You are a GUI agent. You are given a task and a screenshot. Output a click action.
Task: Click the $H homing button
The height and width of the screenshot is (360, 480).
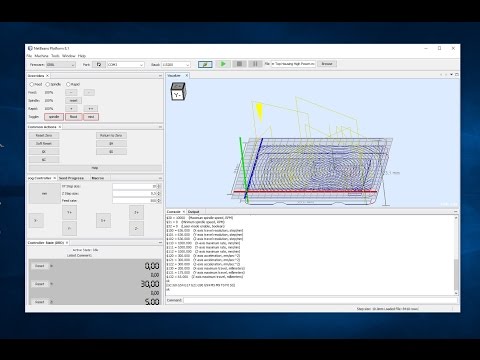point(111,143)
